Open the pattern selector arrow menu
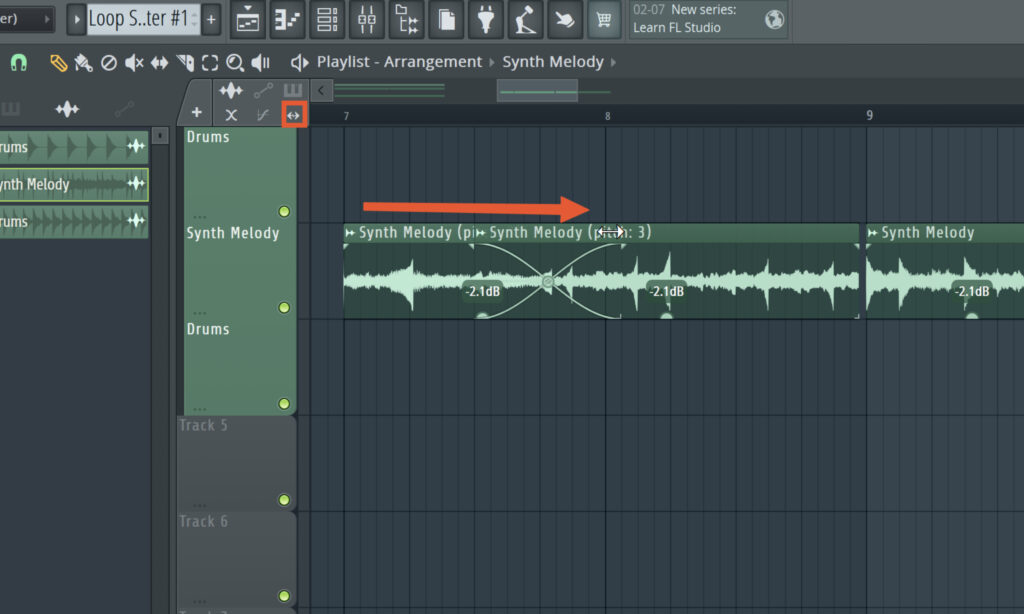Viewport: 1024px width, 614px height. tap(76, 20)
